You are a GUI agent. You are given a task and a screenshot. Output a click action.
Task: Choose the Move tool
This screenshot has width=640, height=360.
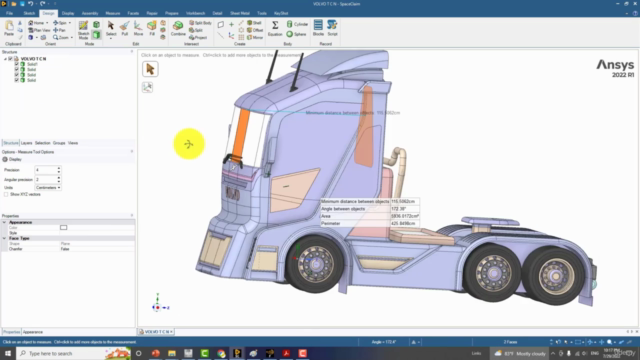(x=138, y=29)
